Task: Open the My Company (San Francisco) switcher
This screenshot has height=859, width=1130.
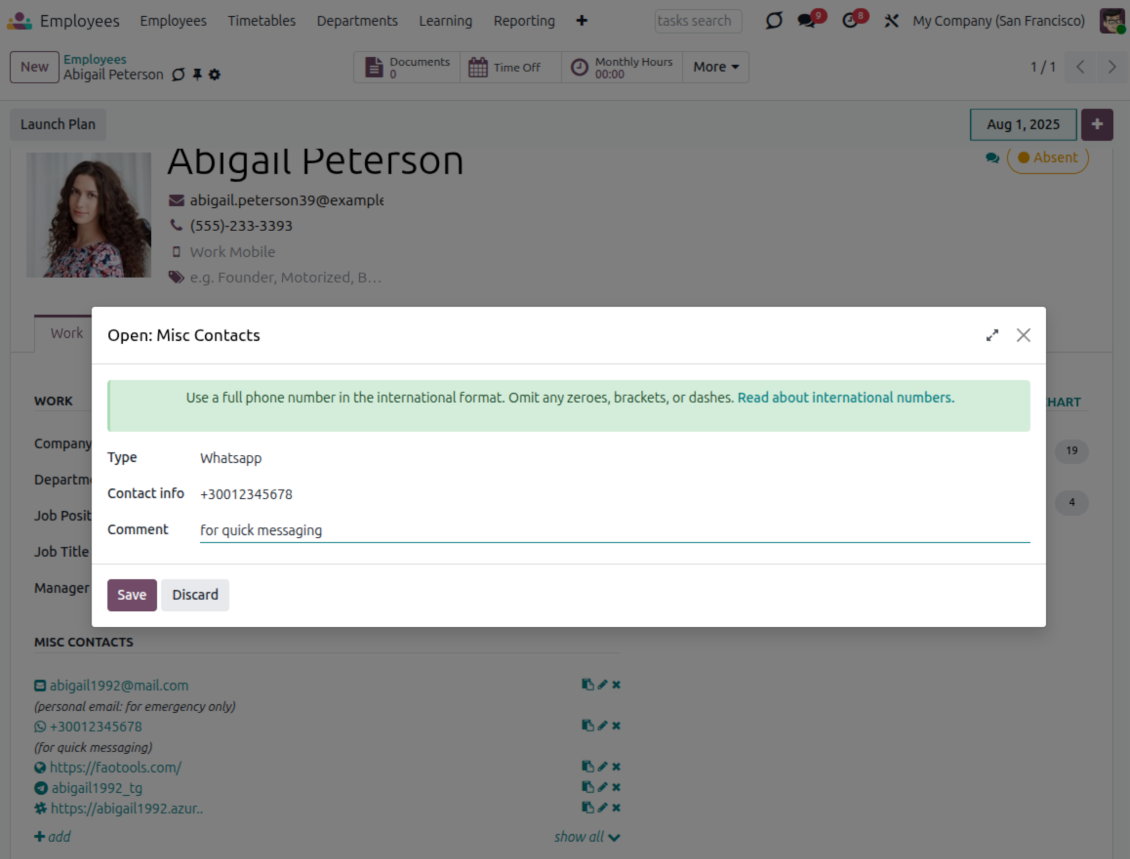Action: tap(998, 21)
